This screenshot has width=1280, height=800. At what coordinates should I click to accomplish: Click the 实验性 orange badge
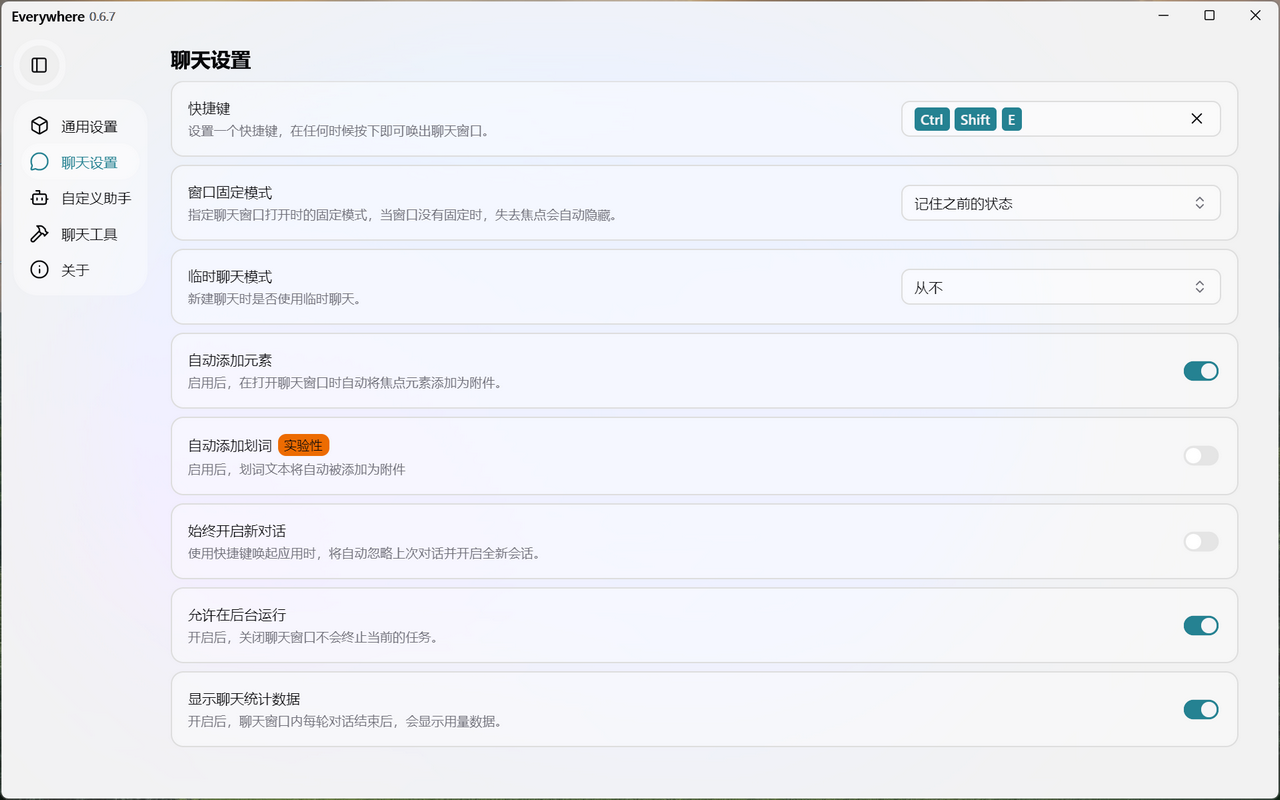[x=303, y=445]
